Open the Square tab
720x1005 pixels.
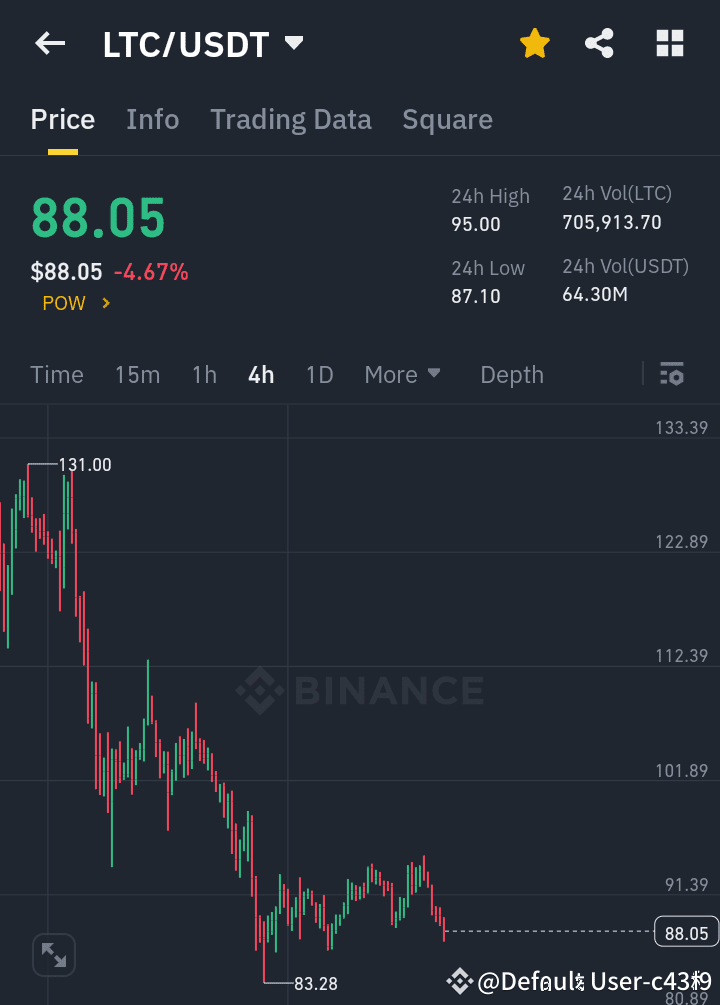coord(447,119)
